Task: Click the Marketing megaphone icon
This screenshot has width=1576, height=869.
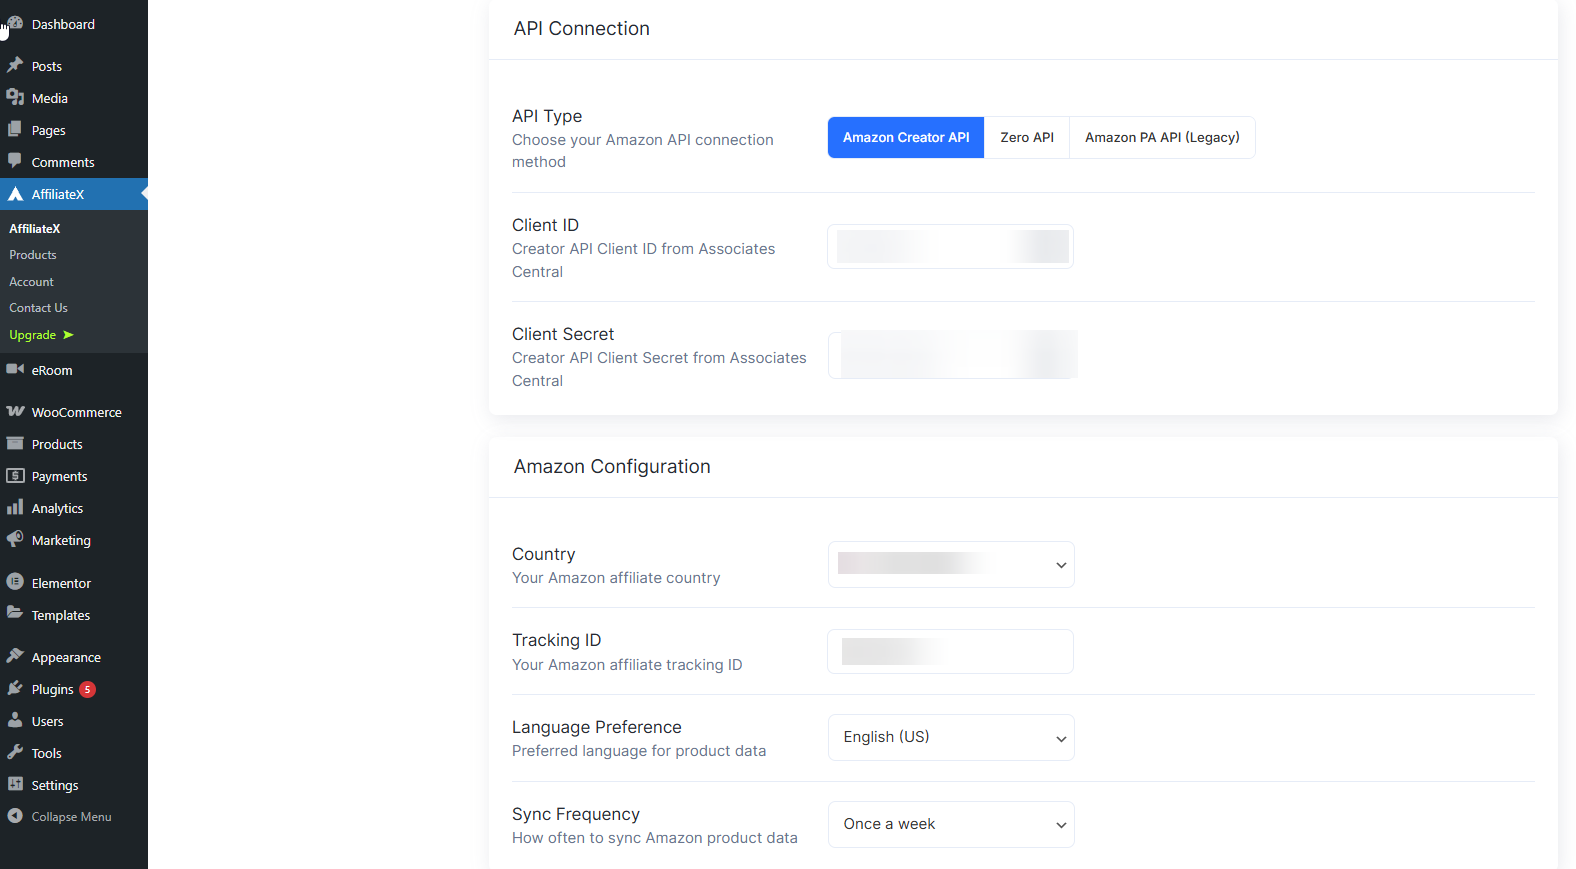Action: (x=15, y=539)
